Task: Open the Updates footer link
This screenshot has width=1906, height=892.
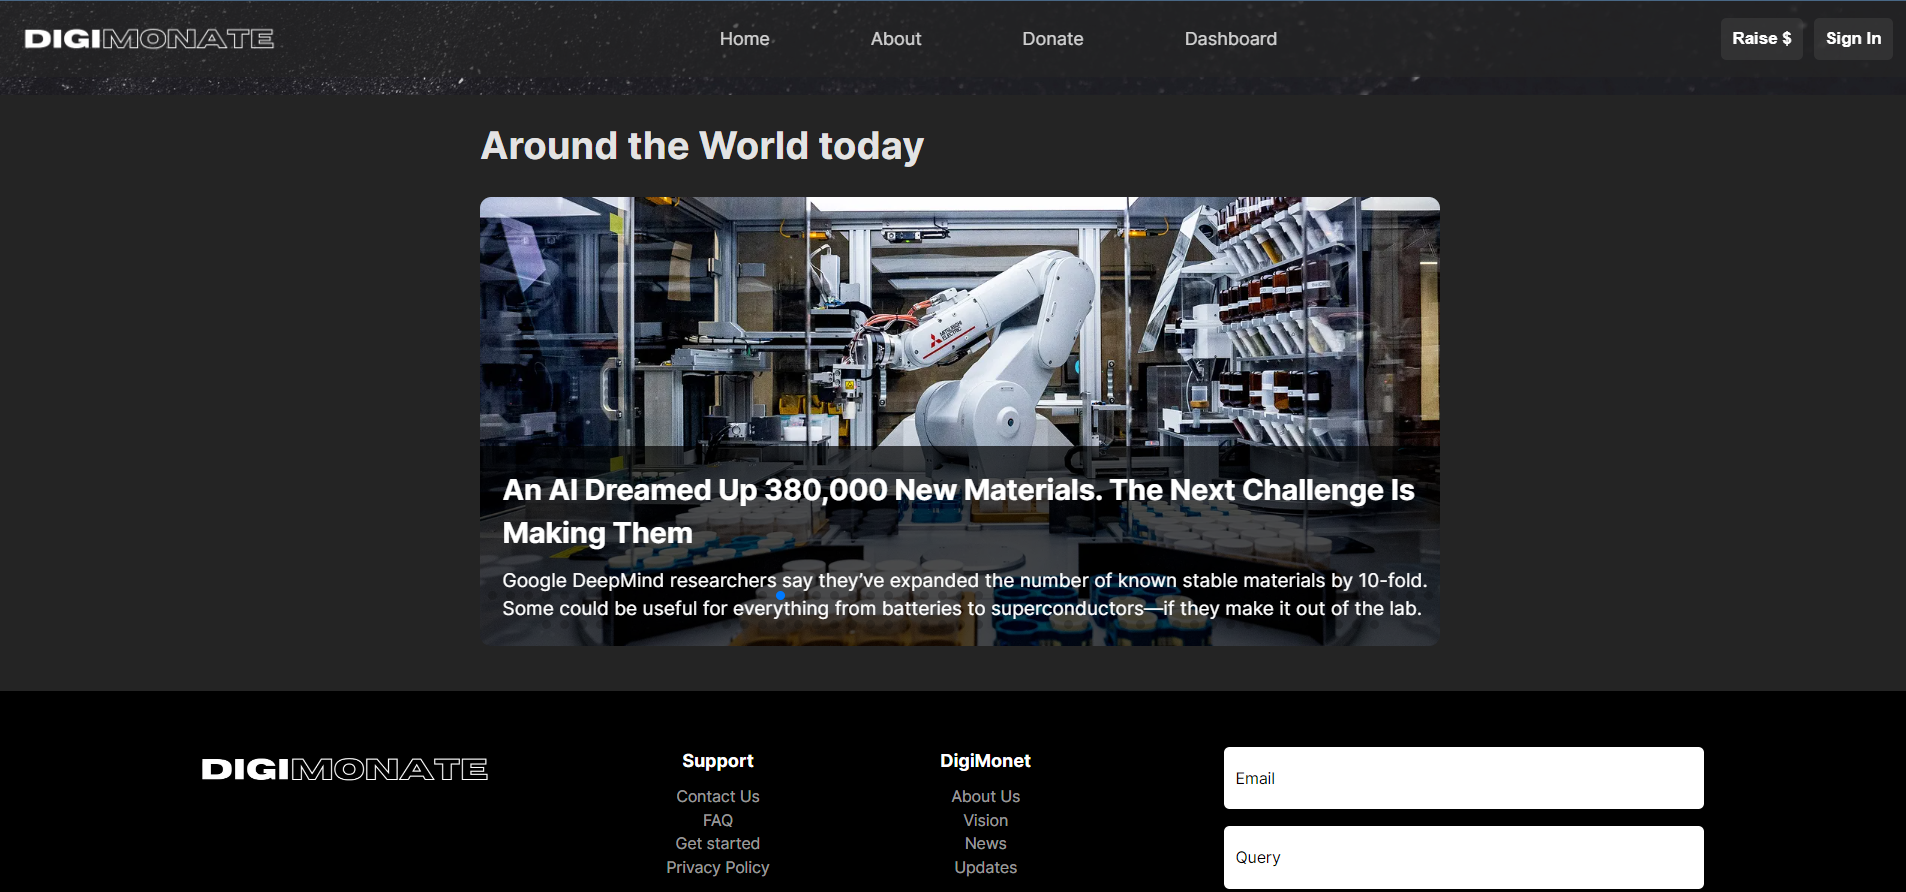Action: [986, 867]
